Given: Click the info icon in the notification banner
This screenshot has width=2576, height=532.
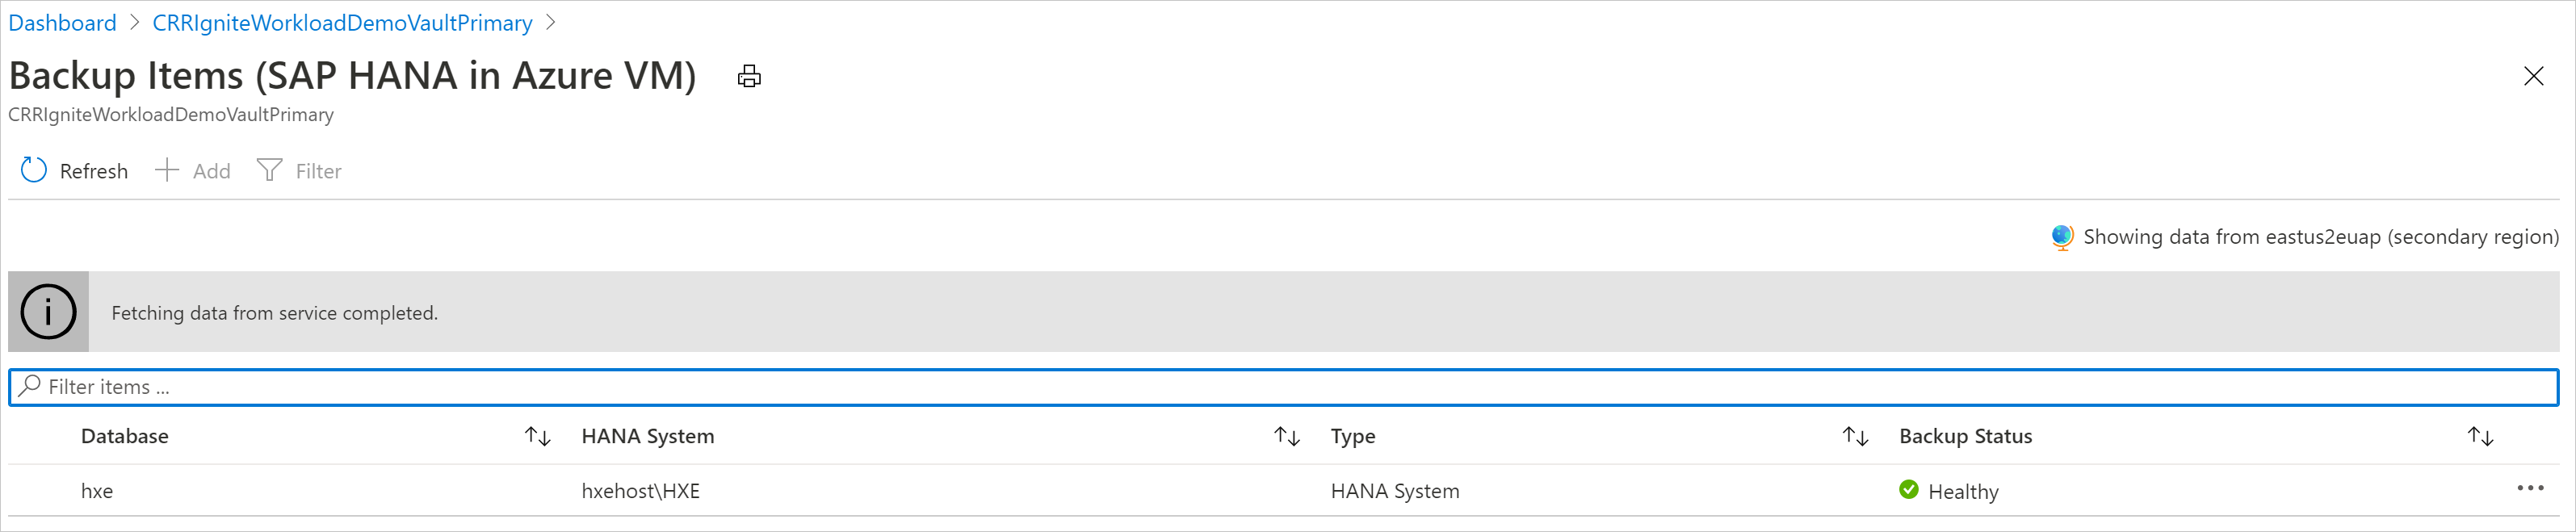Looking at the screenshot, I should pos(47,311).
